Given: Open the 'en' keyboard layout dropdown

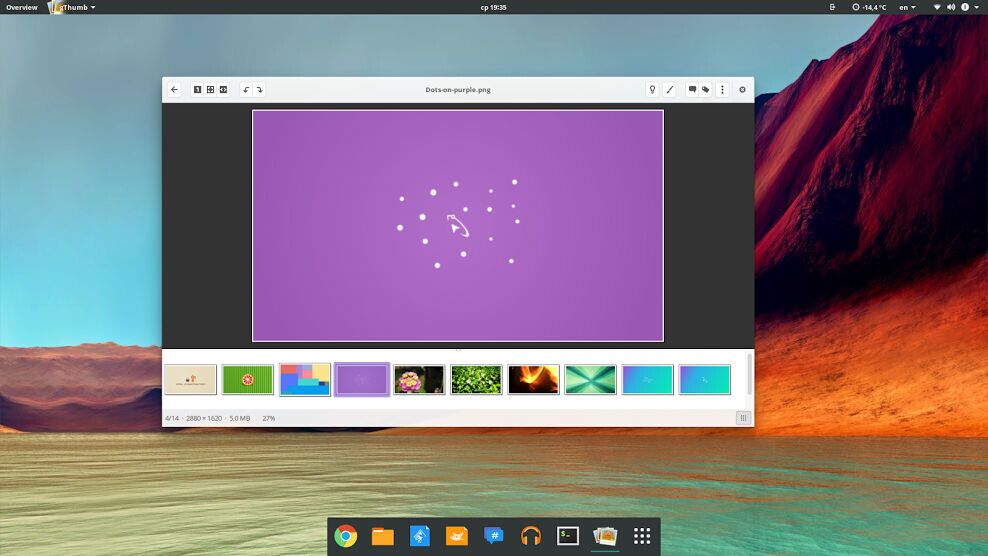Looking at the screenshot, I should [x=907, y=7].
